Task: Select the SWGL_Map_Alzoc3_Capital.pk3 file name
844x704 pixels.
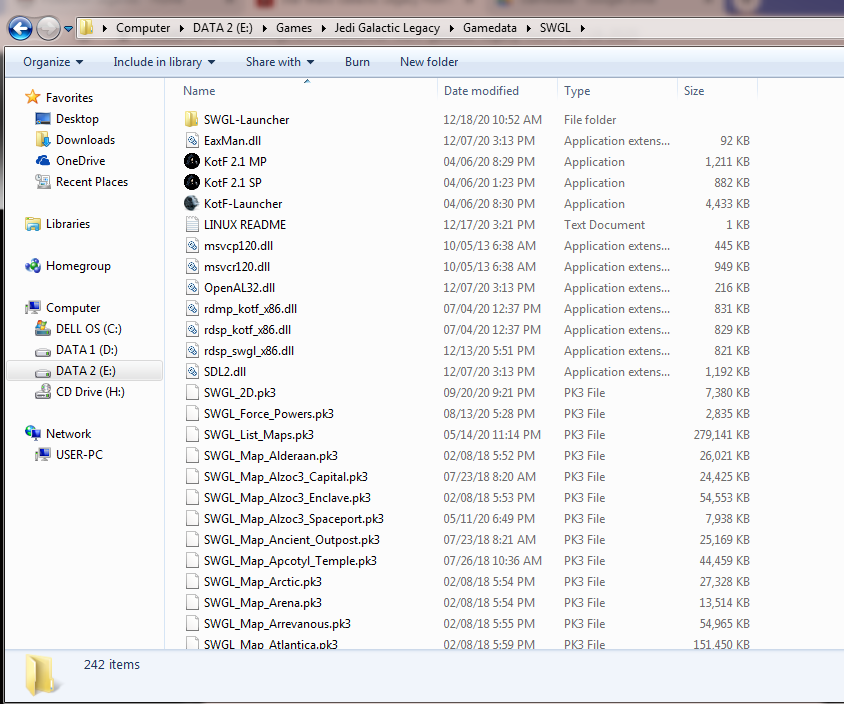Action: 286,477
